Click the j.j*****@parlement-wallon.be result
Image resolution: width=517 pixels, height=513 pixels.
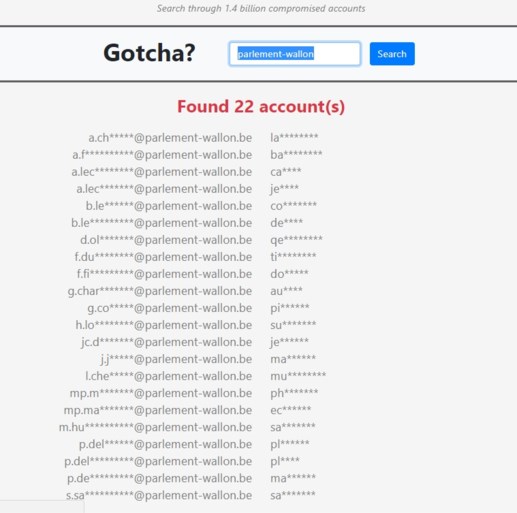click(176, 359)
